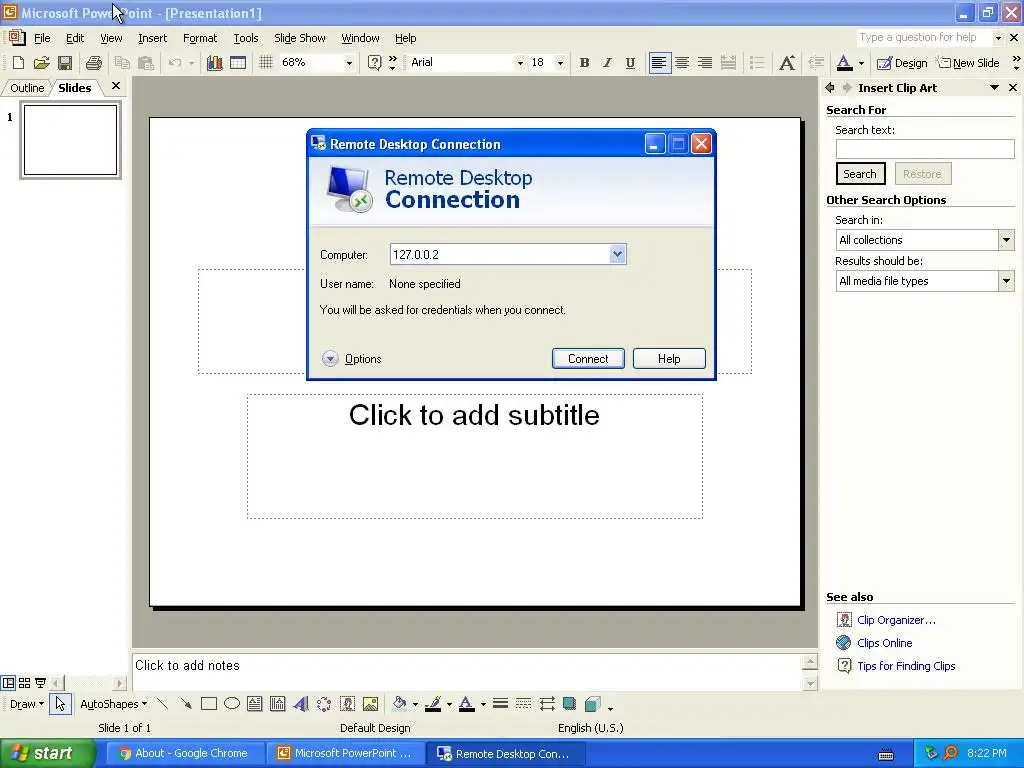
Task: Select the Oval drawing tool
Action: click(232, 704)
